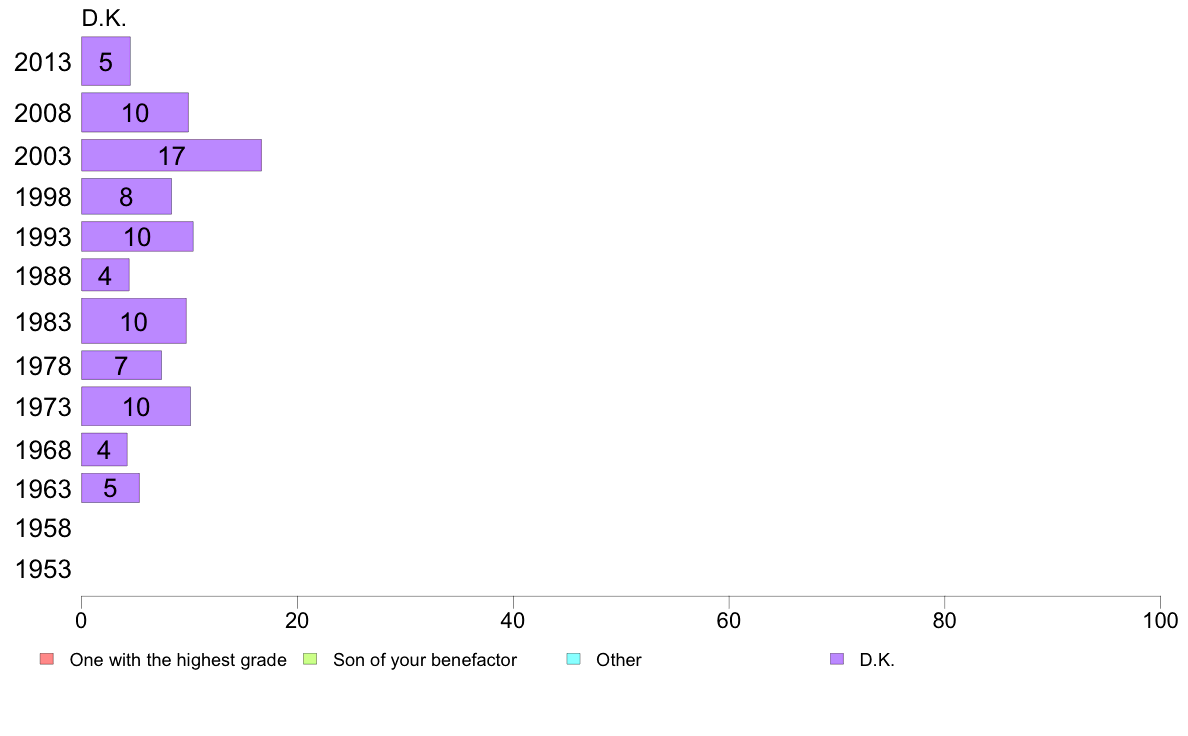
Task: Click the red 'One with the highest grade' legend swatch
Action: coord(47,659)
